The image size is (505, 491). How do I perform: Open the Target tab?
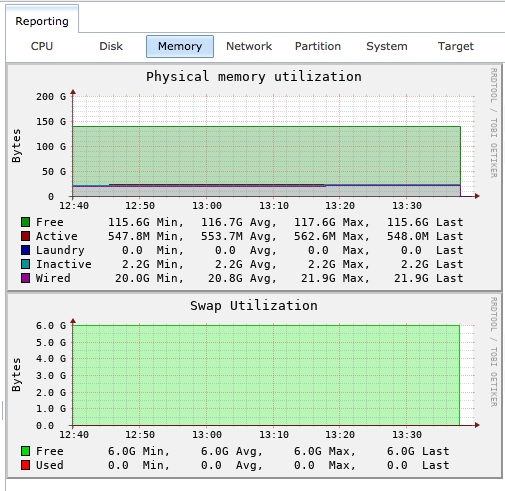[x=456, y=46]
